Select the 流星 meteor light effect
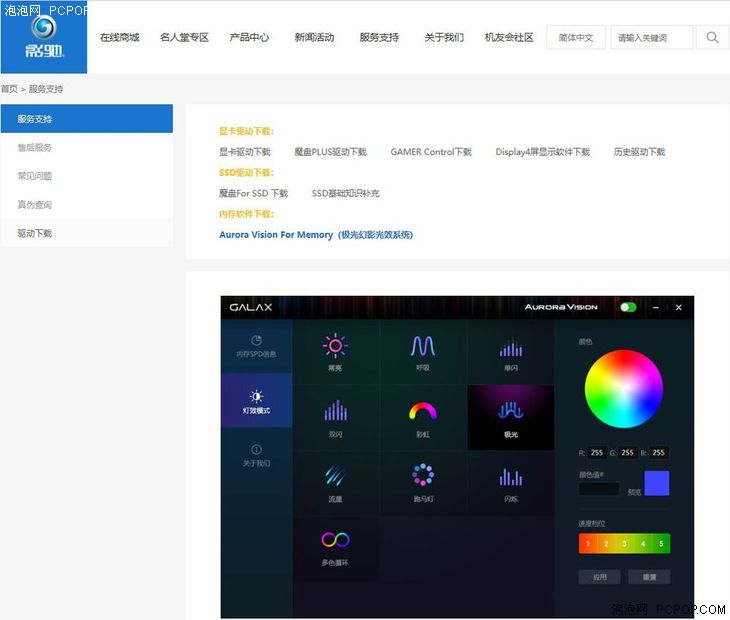This screenshot has height=620, width=730. coord(335,483)
